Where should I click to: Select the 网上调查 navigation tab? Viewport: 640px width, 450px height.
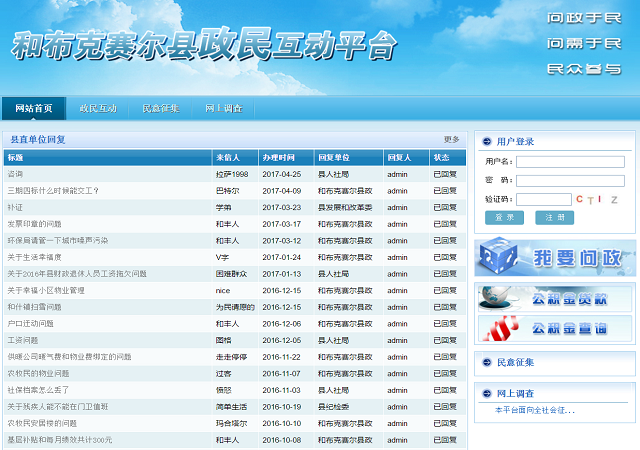(x=224, y=108)
